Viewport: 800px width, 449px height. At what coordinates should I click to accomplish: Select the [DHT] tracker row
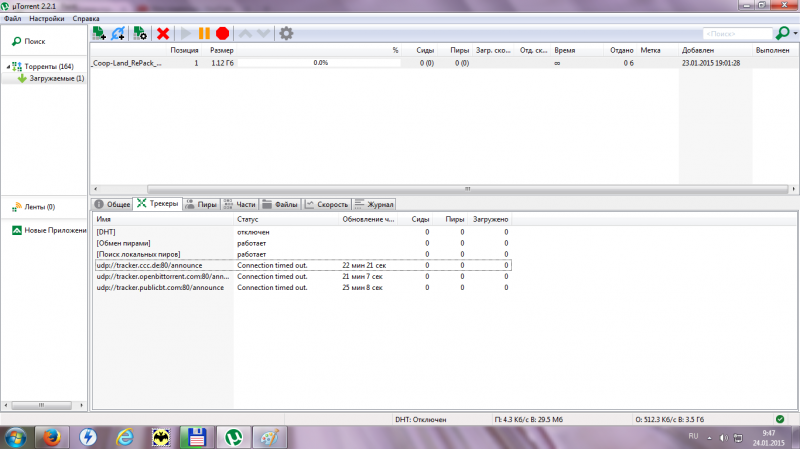point(303,232)
